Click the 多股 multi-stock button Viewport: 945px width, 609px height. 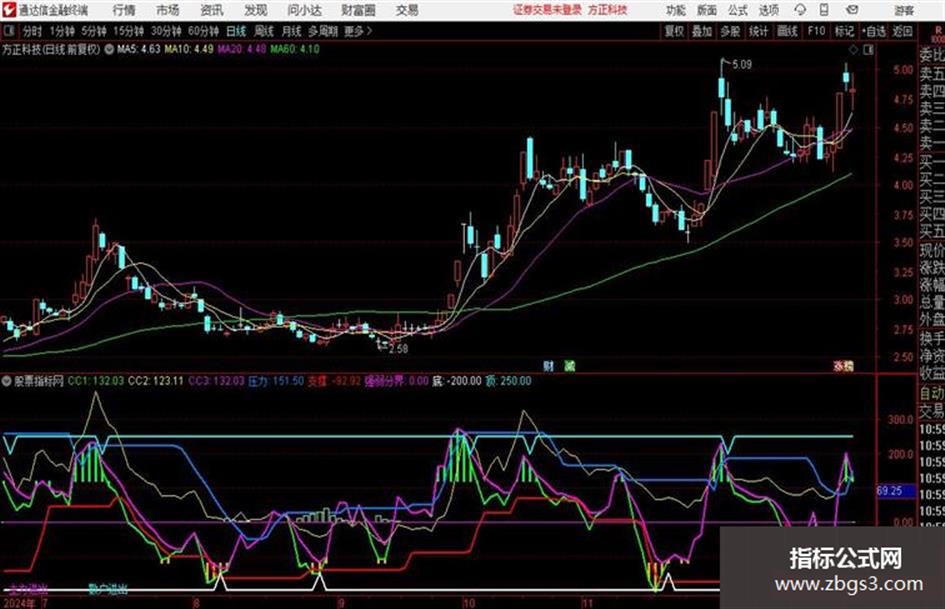click(730, 31)
